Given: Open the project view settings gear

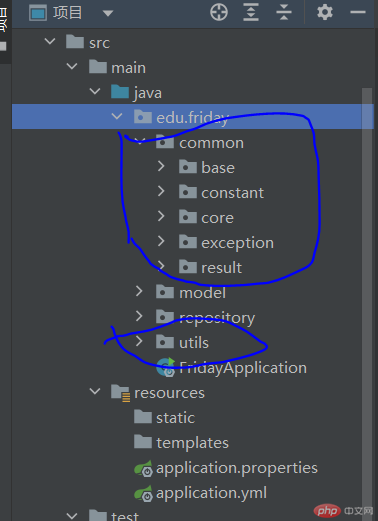Looking at the screenshot, I should click(x=325, y=13).
